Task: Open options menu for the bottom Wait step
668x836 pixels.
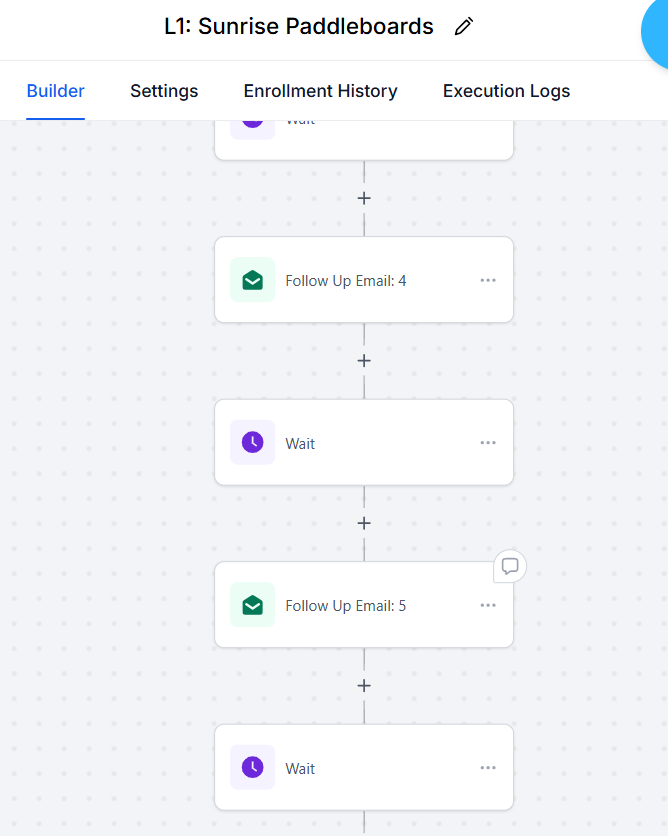Action: [488, 768]
